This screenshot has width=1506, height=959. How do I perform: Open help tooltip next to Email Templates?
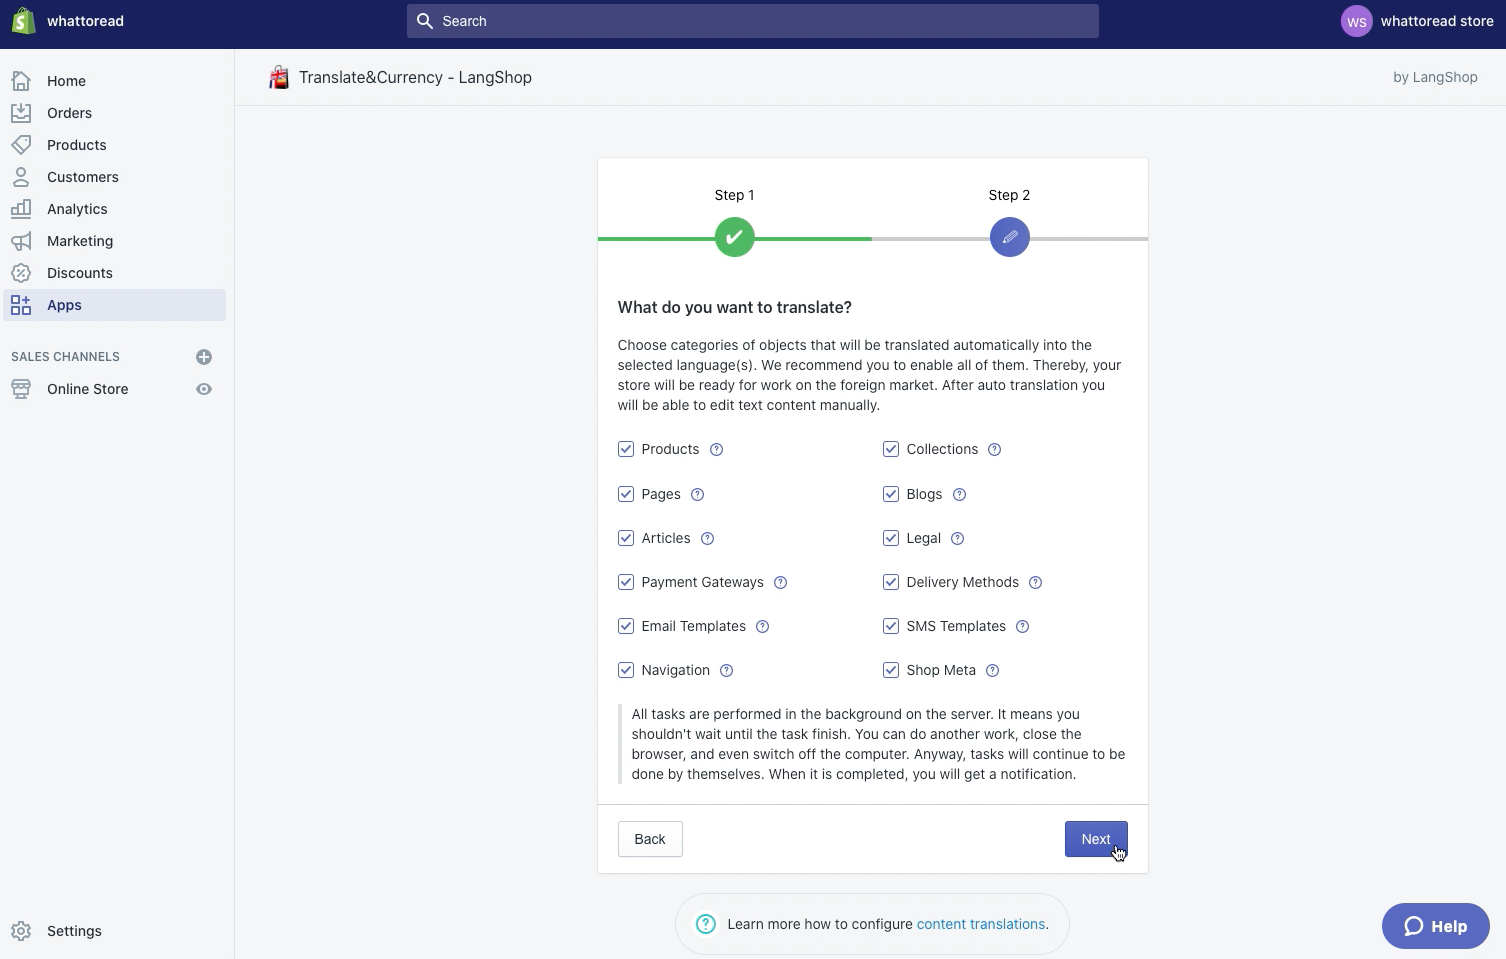(x=763, y=627)
